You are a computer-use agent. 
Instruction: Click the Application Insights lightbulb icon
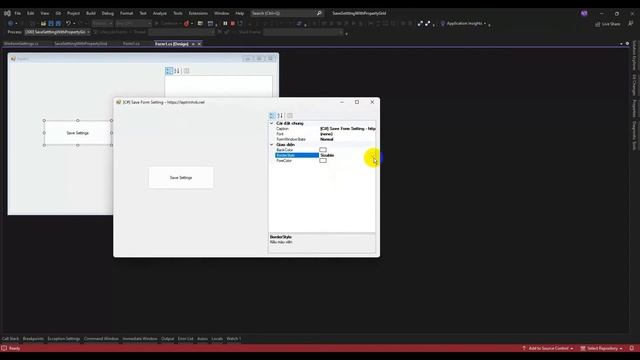click(443, 24)
